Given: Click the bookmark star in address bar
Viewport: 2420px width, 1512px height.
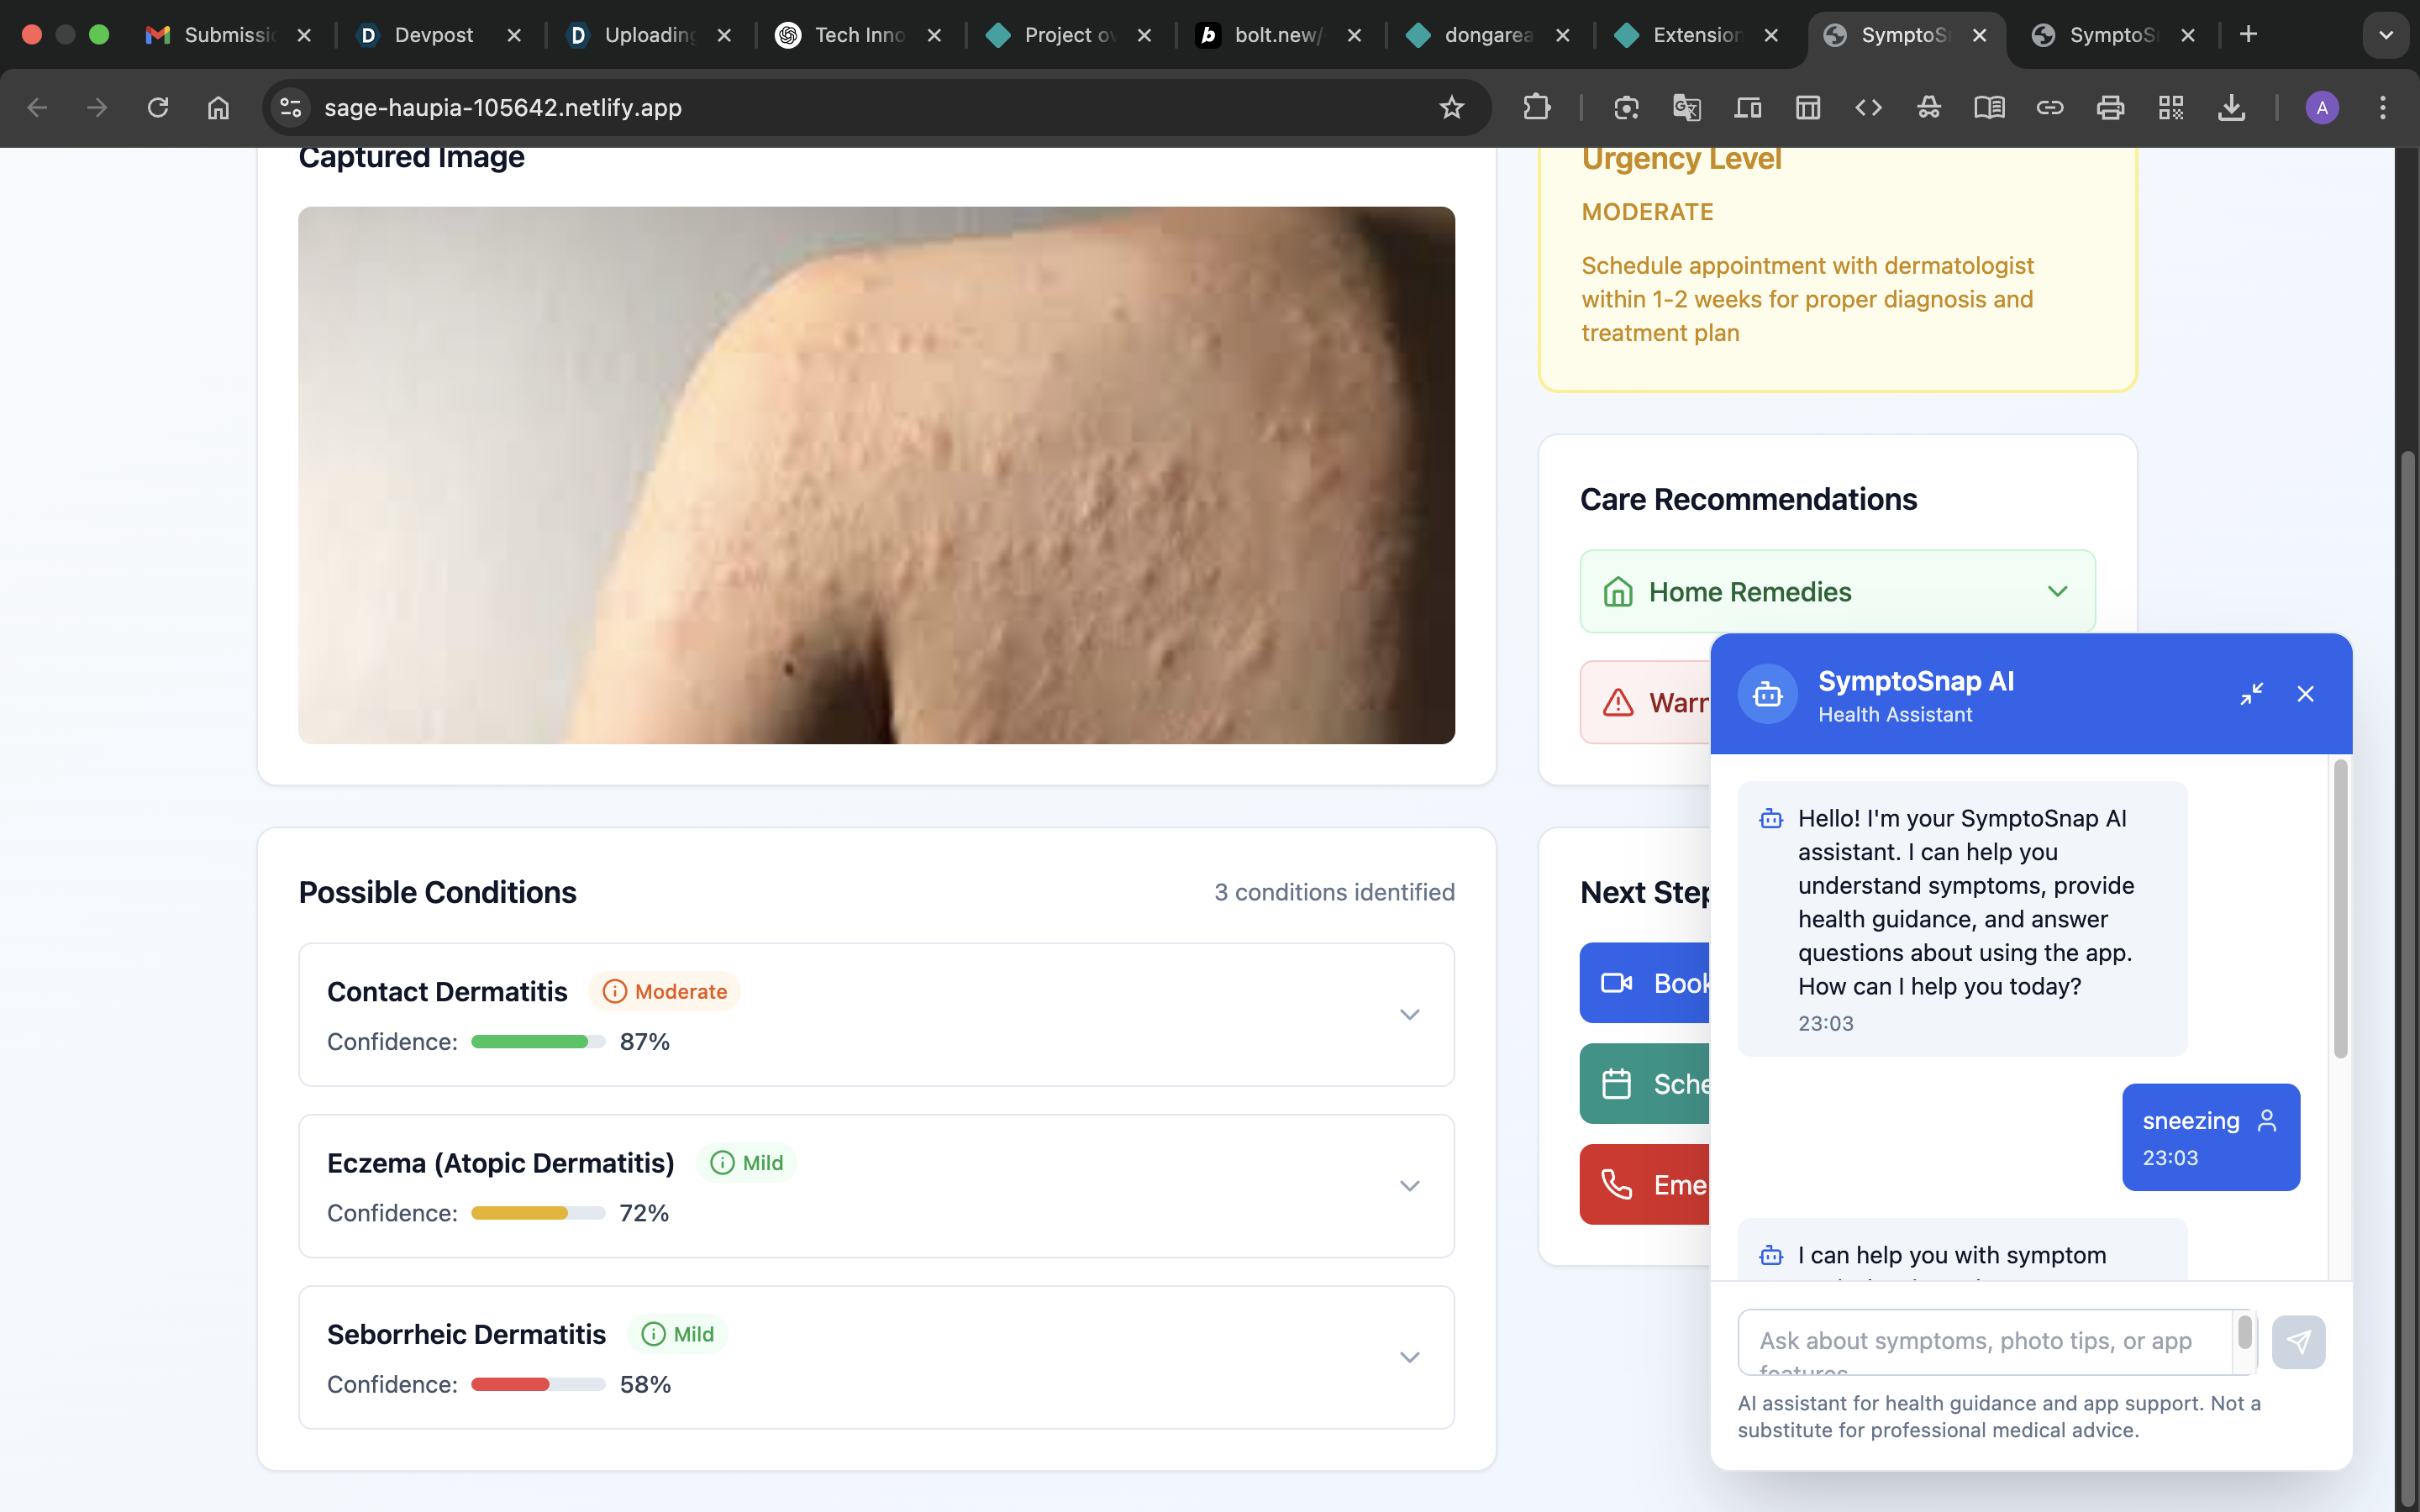Looking at the screenshot, I should 1451,107.
